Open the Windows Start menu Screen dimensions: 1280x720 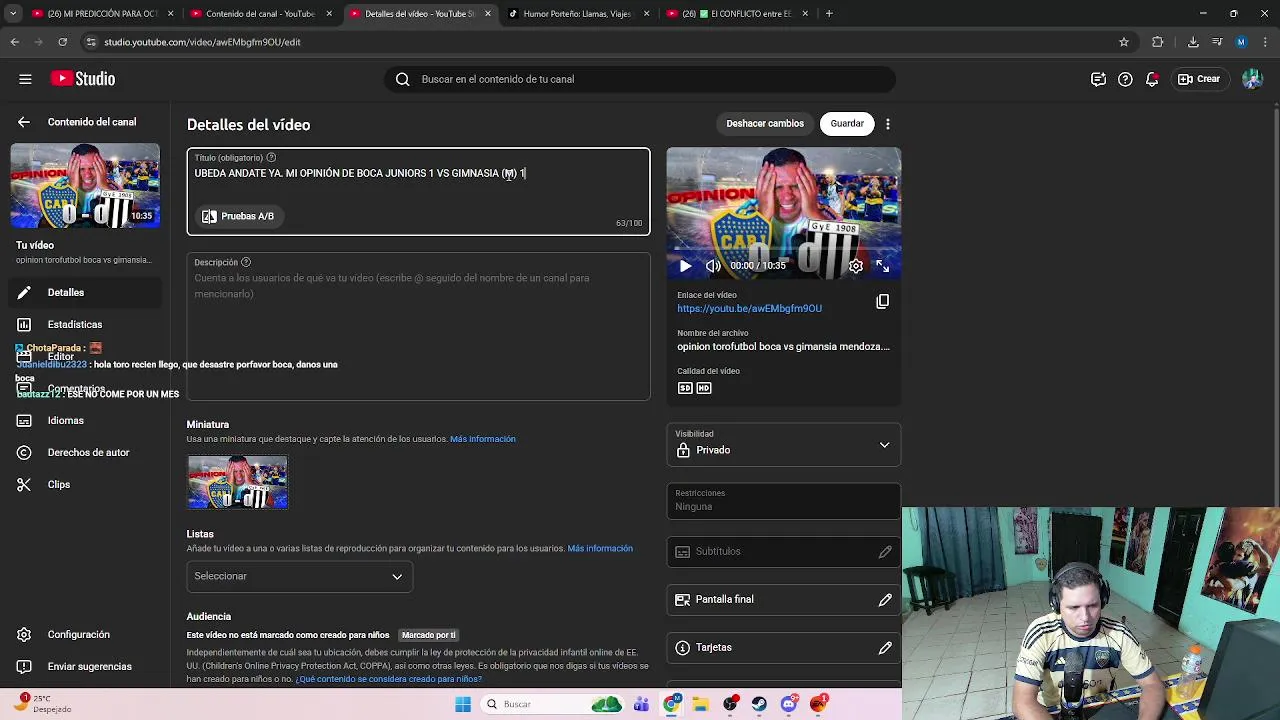(462, 704)
